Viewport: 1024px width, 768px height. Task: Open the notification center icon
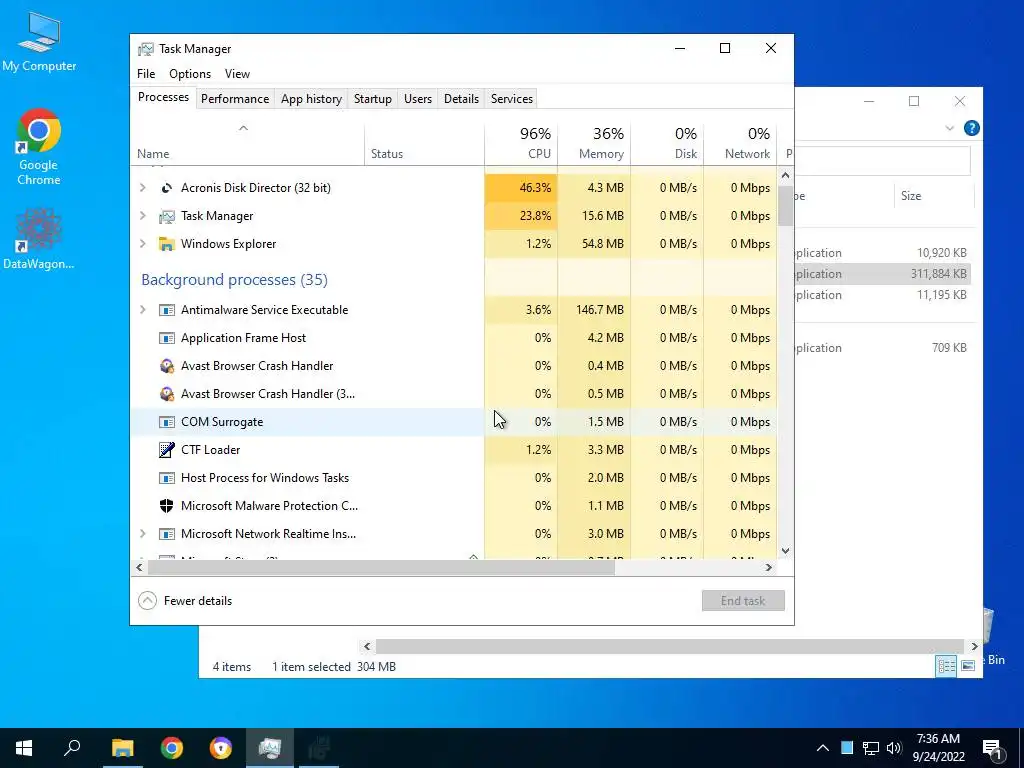993,748
